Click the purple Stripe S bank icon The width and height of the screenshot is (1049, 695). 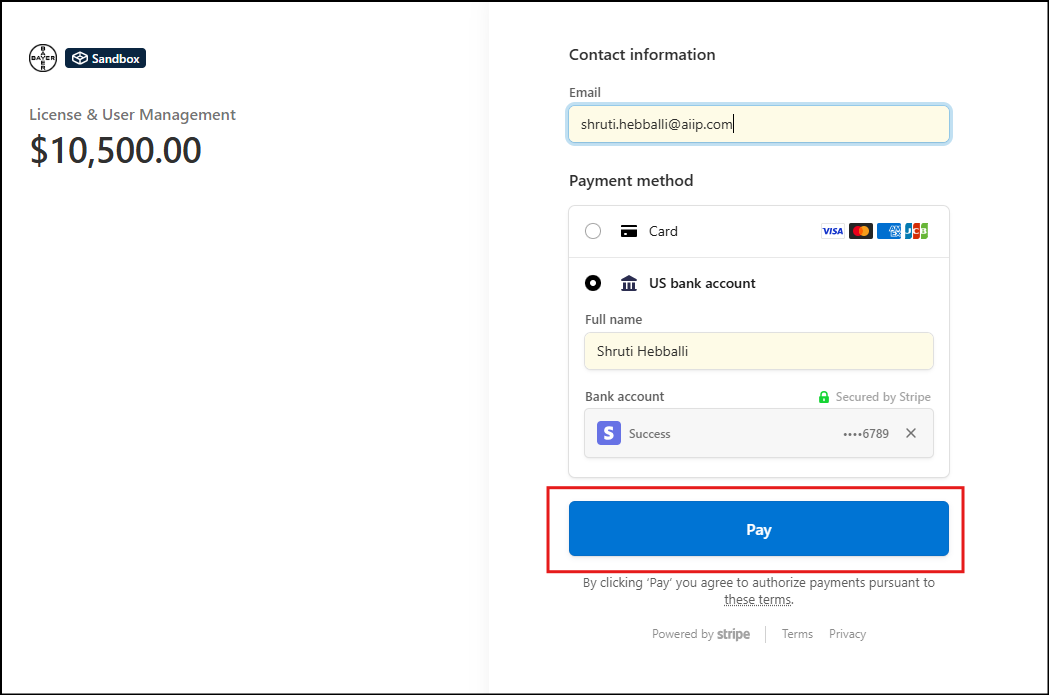point(609,433)
